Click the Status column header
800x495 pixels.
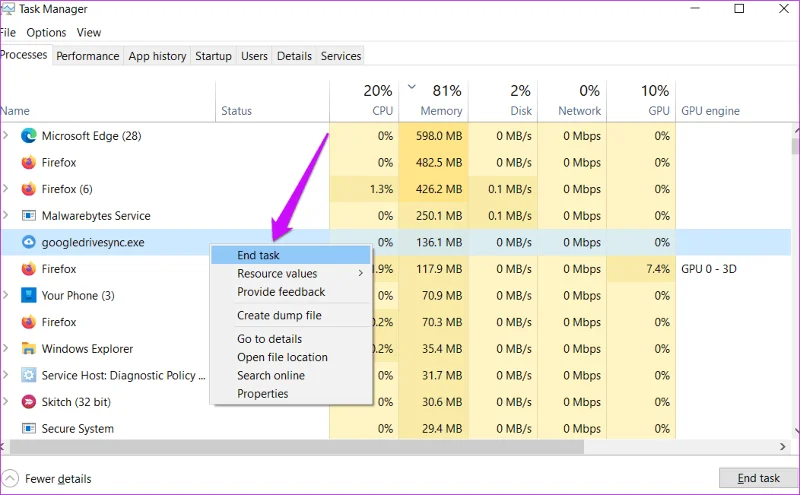point(236,111)
